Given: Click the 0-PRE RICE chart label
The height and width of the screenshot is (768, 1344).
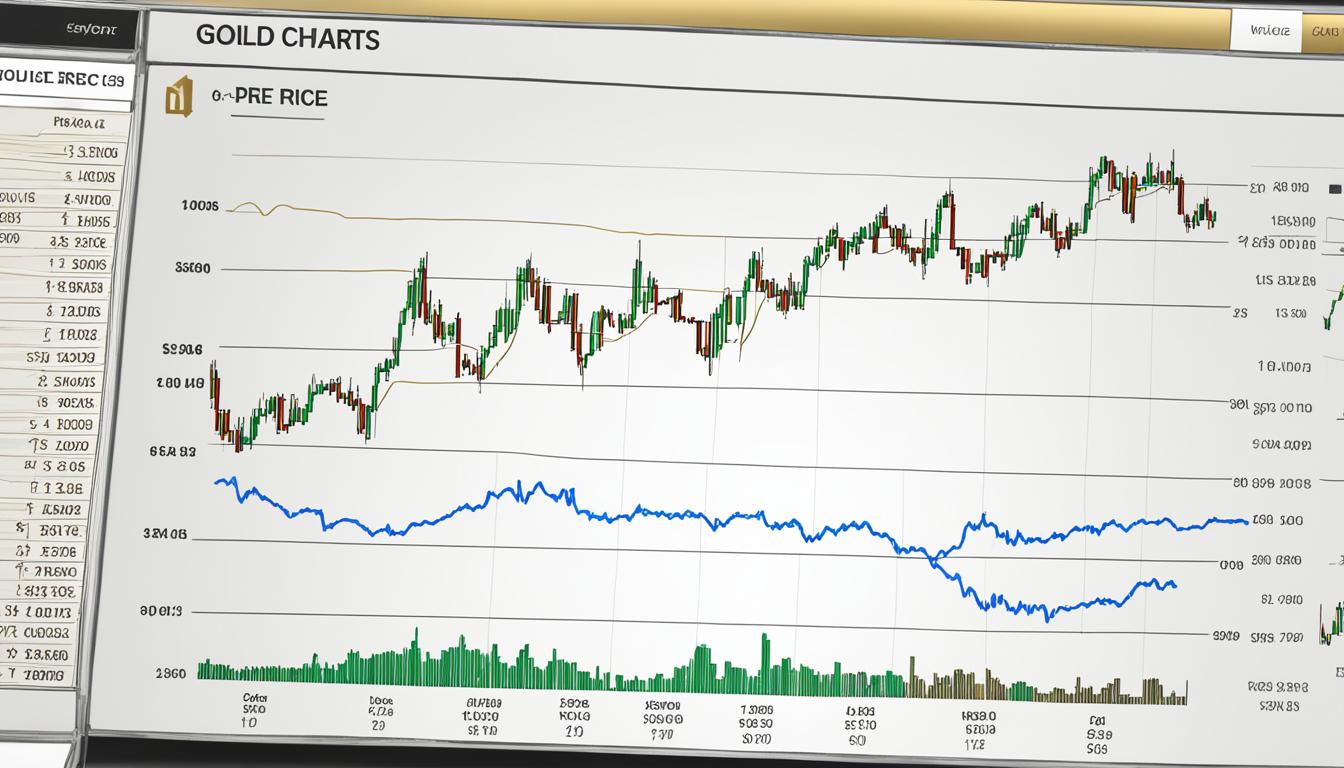Looking at the screenshot, I should [270, 98].
